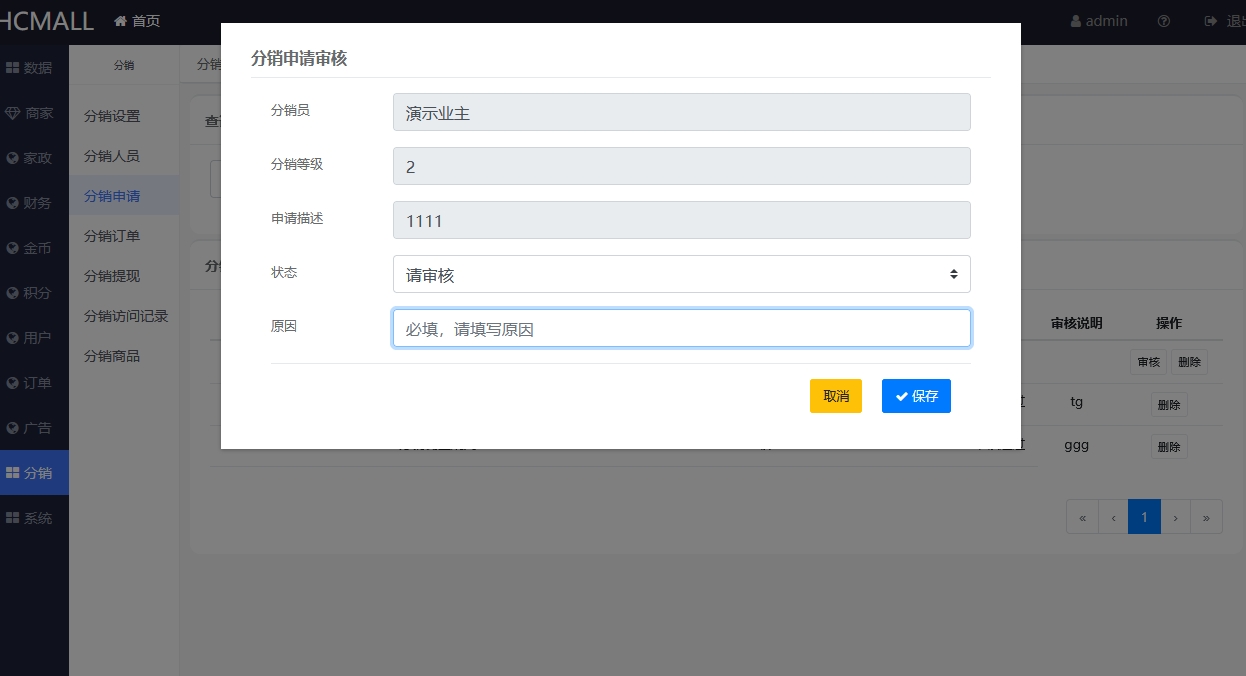The height and width of the screenshot is (676, 1246).
Task: Open 分销订单 submenu item
Action: click(112, 236)
